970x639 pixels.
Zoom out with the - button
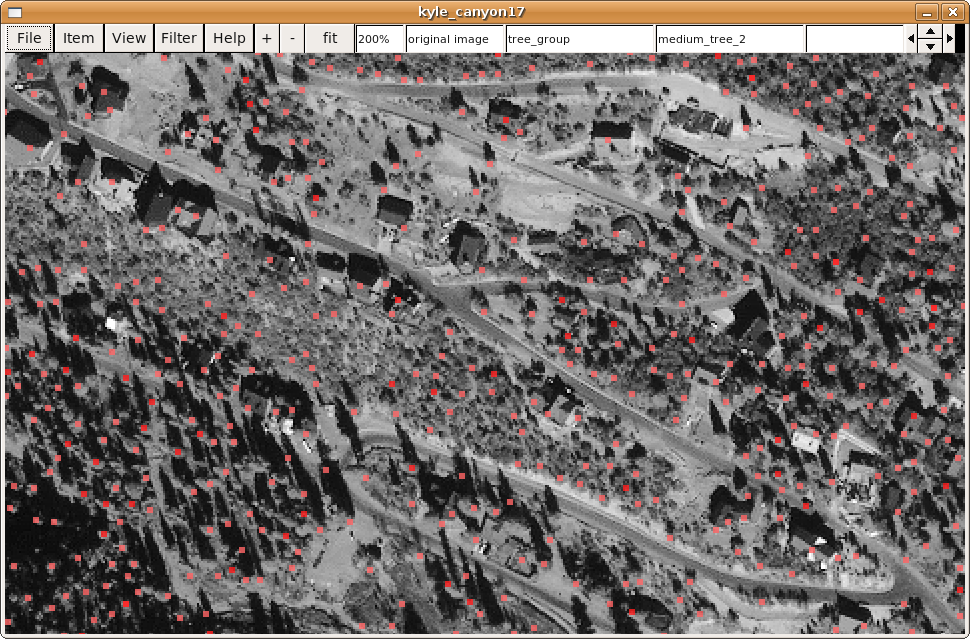coord(292,38)
